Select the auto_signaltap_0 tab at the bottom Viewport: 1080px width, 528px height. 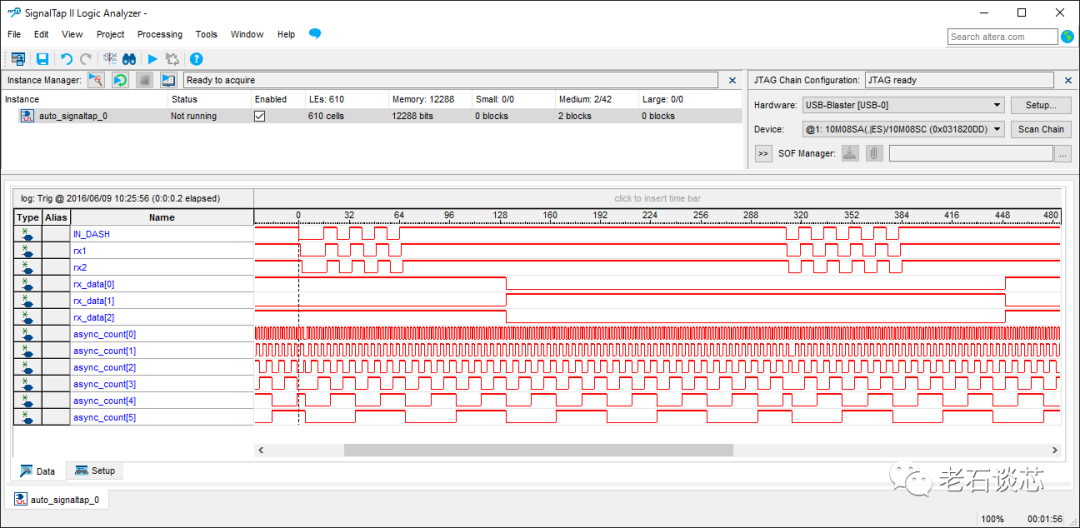coord(57,500)
